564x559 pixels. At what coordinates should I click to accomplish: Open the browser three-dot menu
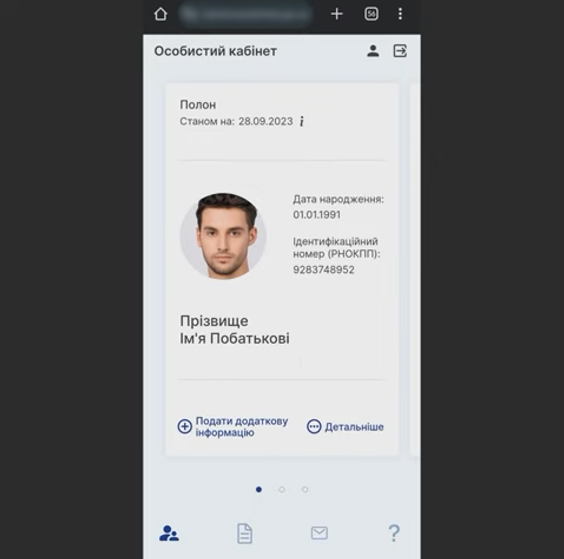(x=400, y=14)
